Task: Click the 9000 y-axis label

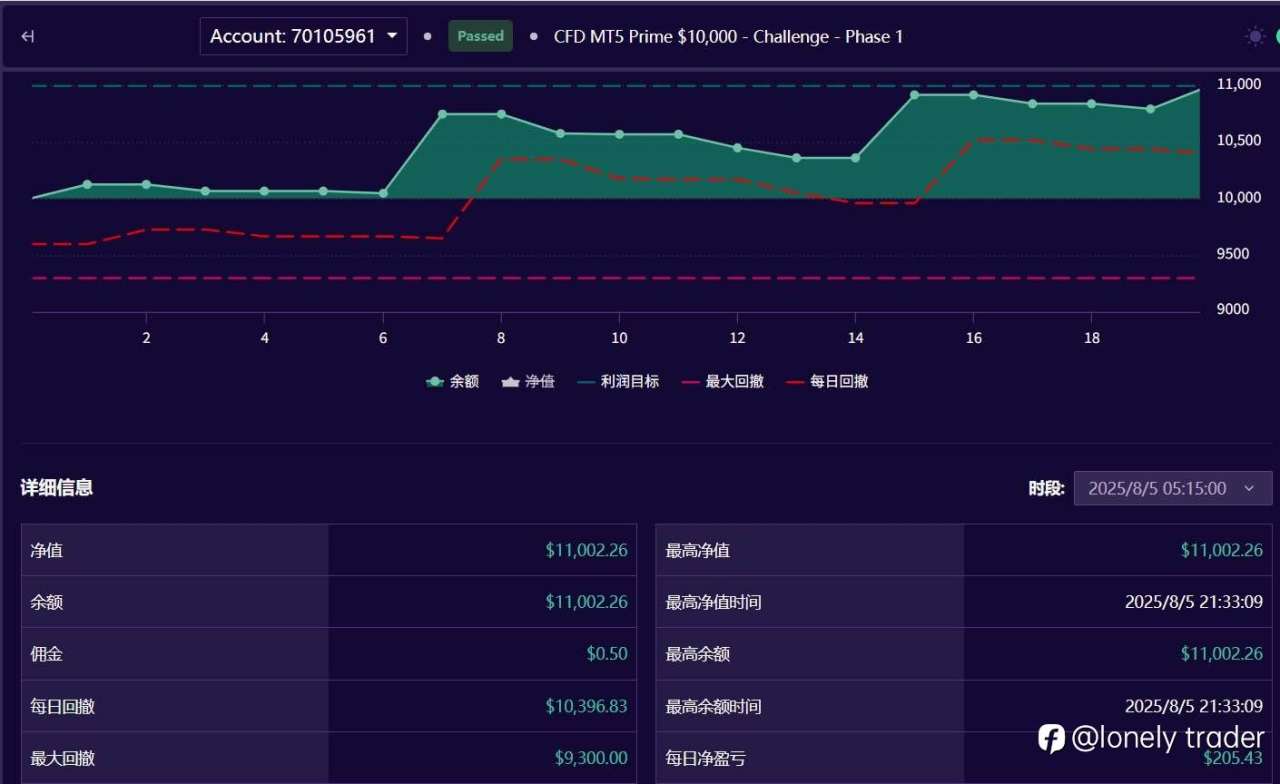Action: (x=1233, y=309)
